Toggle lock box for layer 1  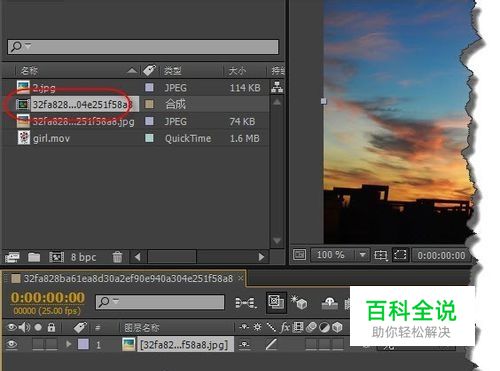51,344
